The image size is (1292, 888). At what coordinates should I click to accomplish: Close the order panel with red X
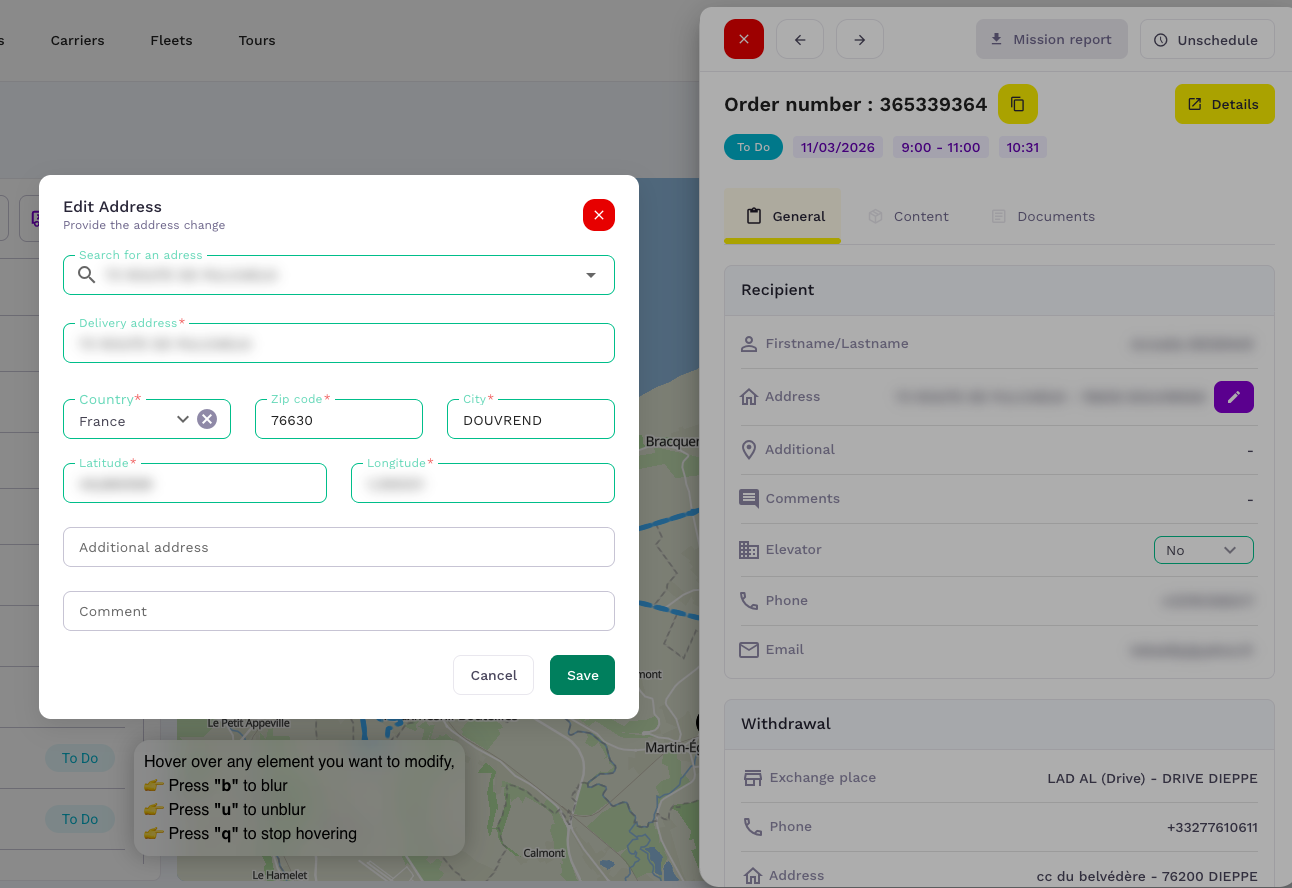[x=743, y=40]
